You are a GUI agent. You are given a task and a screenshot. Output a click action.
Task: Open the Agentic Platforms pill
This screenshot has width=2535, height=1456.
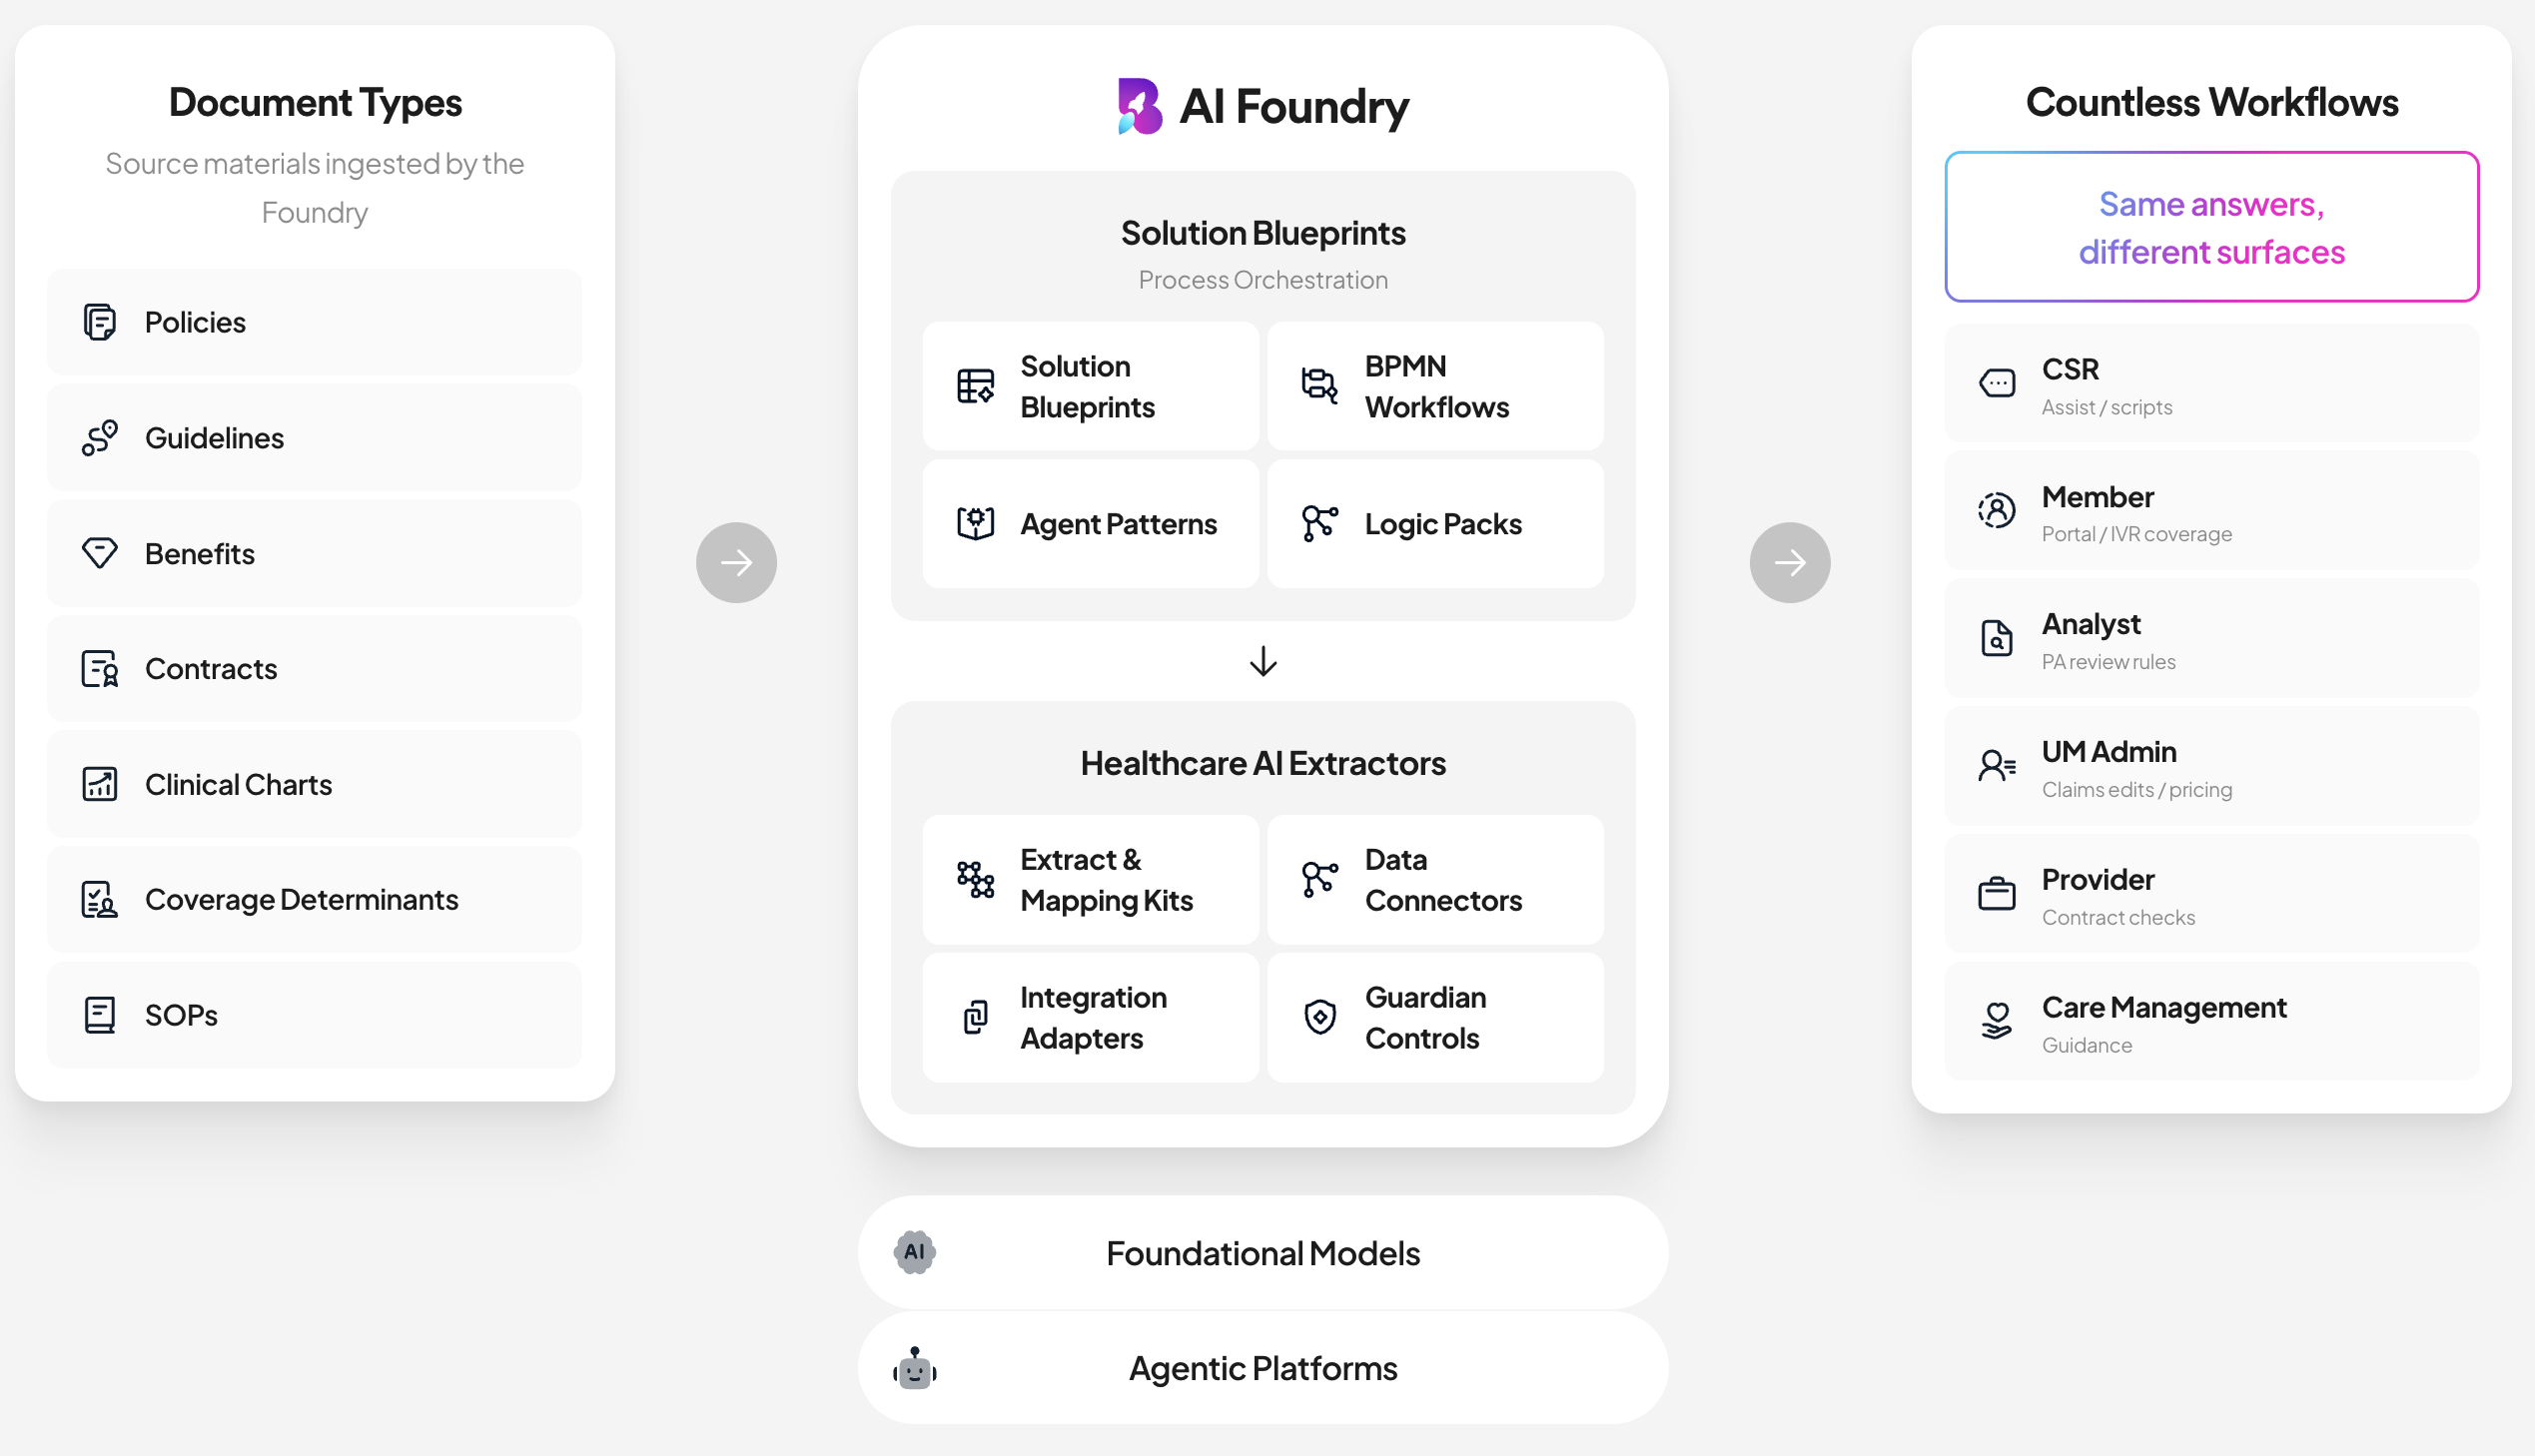[1263, 1368]
